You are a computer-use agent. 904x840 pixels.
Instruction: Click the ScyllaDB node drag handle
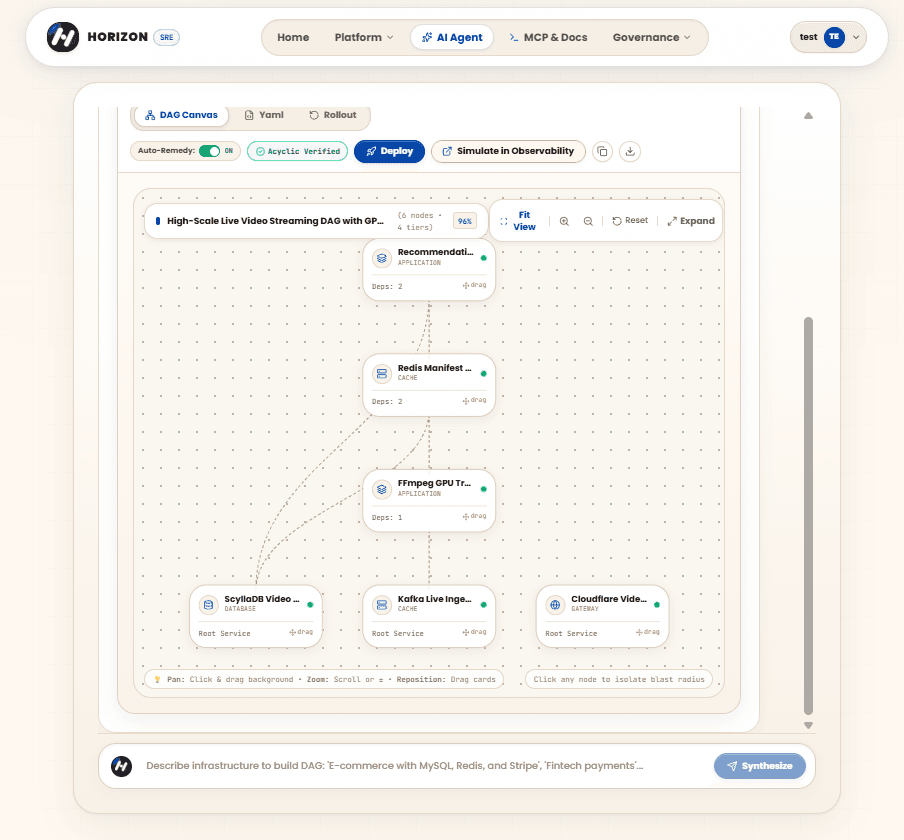pyautogui.click(x=301, y=632)
